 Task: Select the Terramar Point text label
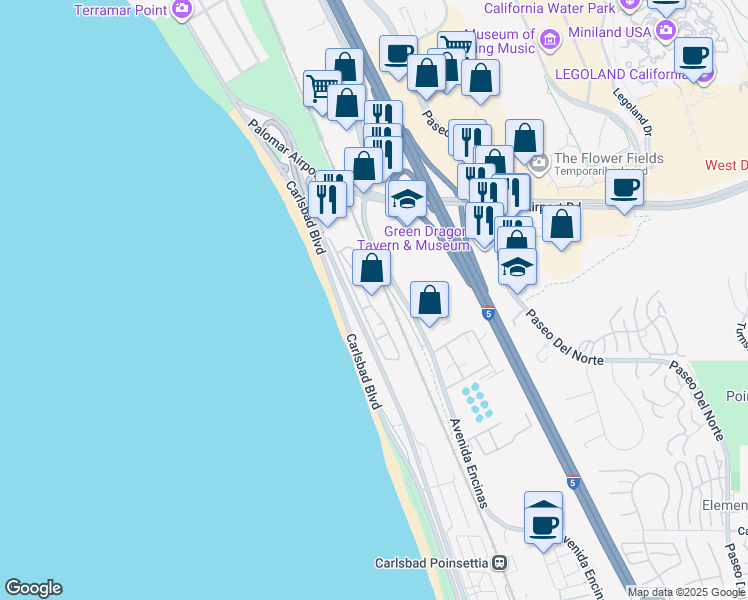(121, 10)
